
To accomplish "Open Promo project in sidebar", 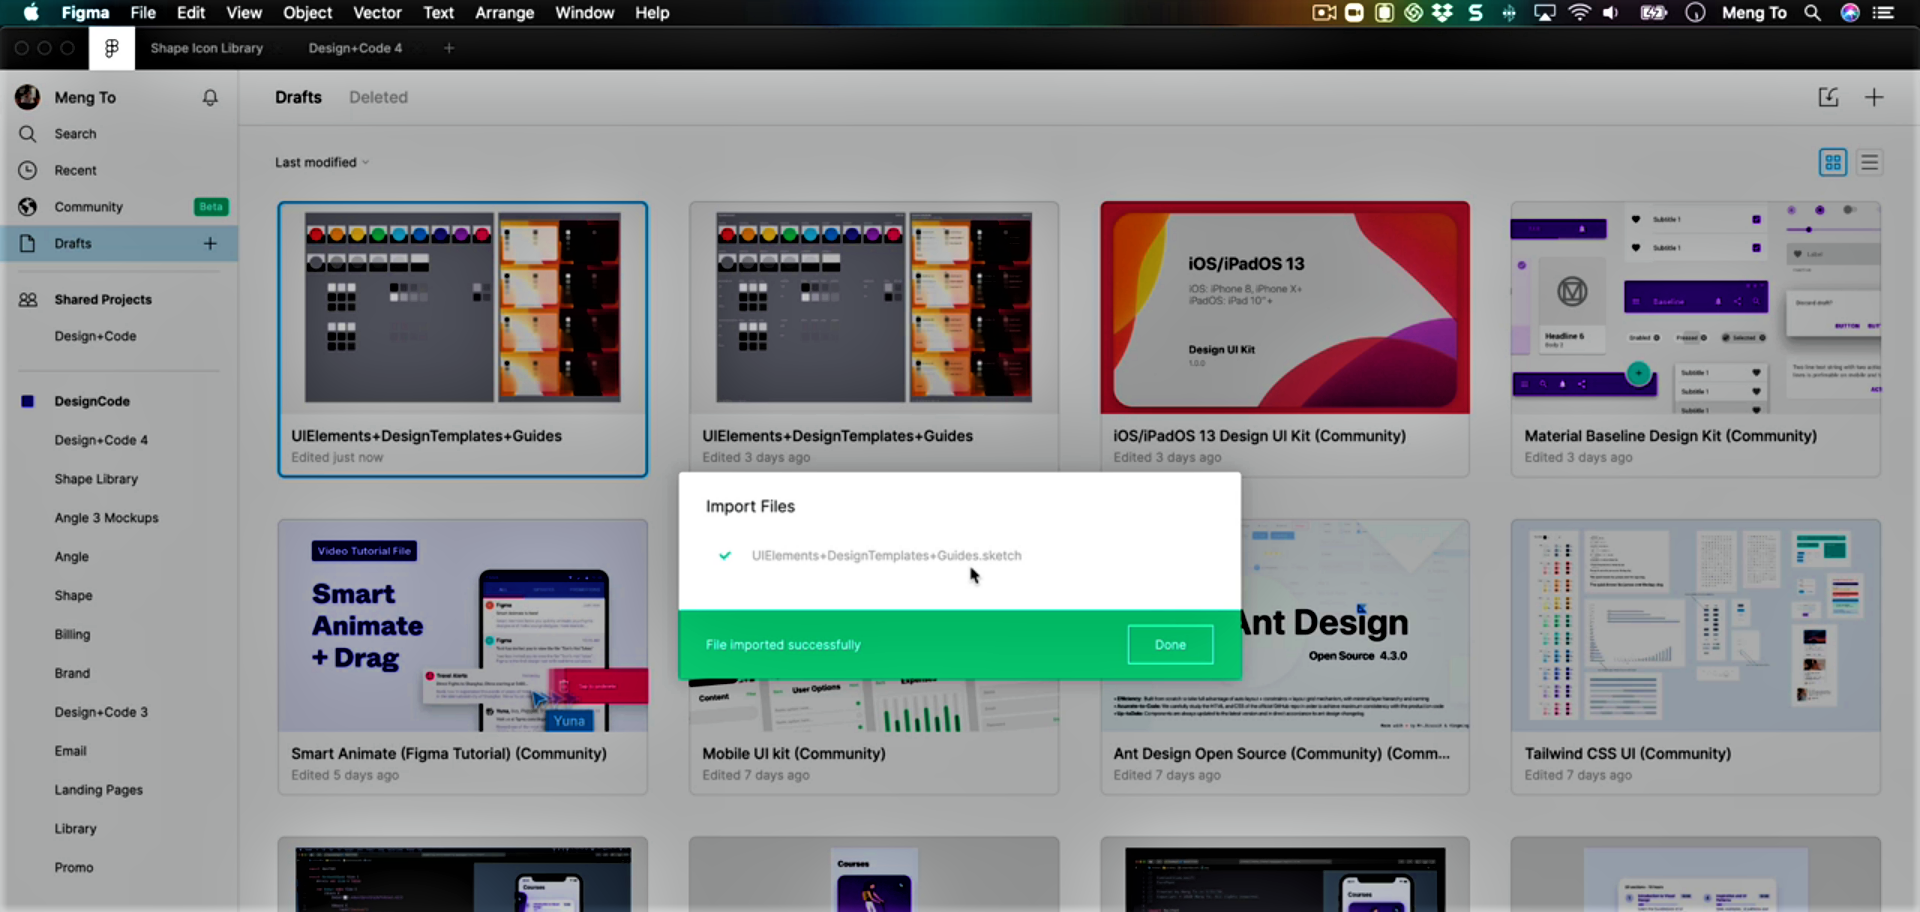I will point(74,868).
